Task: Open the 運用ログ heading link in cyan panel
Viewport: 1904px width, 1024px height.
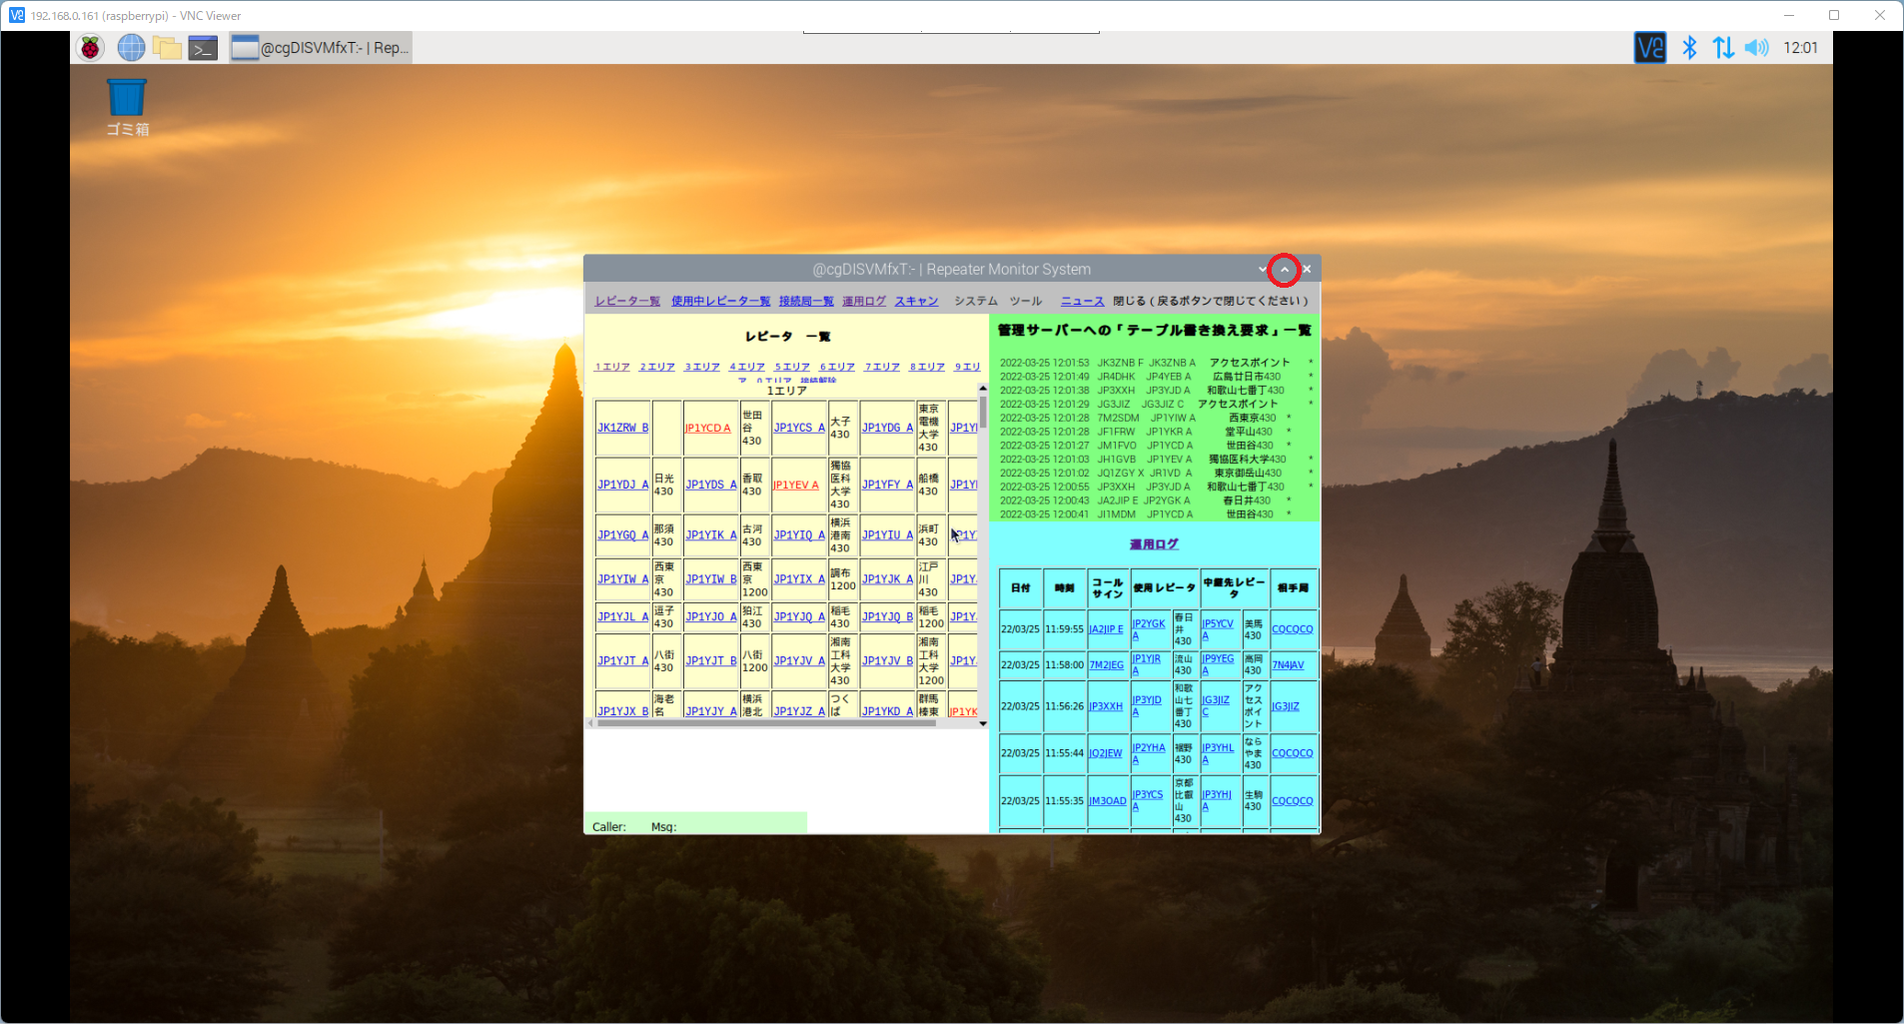Action: (x=1154, y=544)
